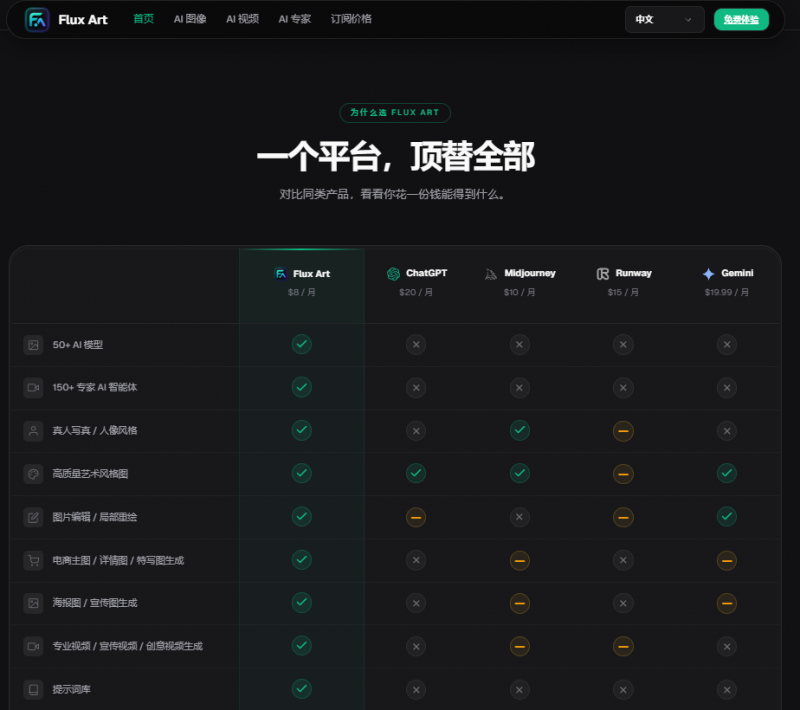Go to the AI 图像 nav item
Screen dimensions: 800x710
[x=190, y=19]
